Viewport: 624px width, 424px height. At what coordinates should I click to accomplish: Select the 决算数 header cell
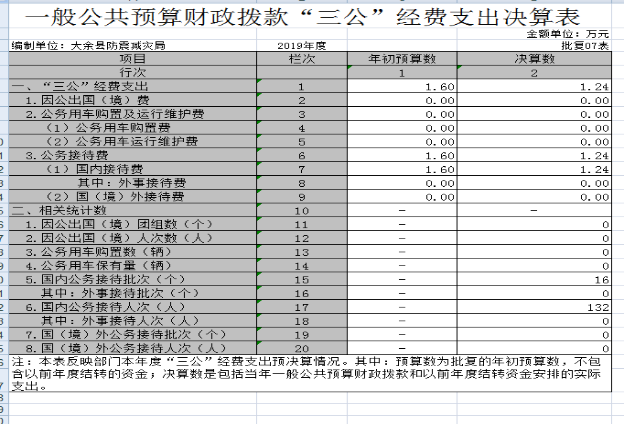[x=533, y=60]
